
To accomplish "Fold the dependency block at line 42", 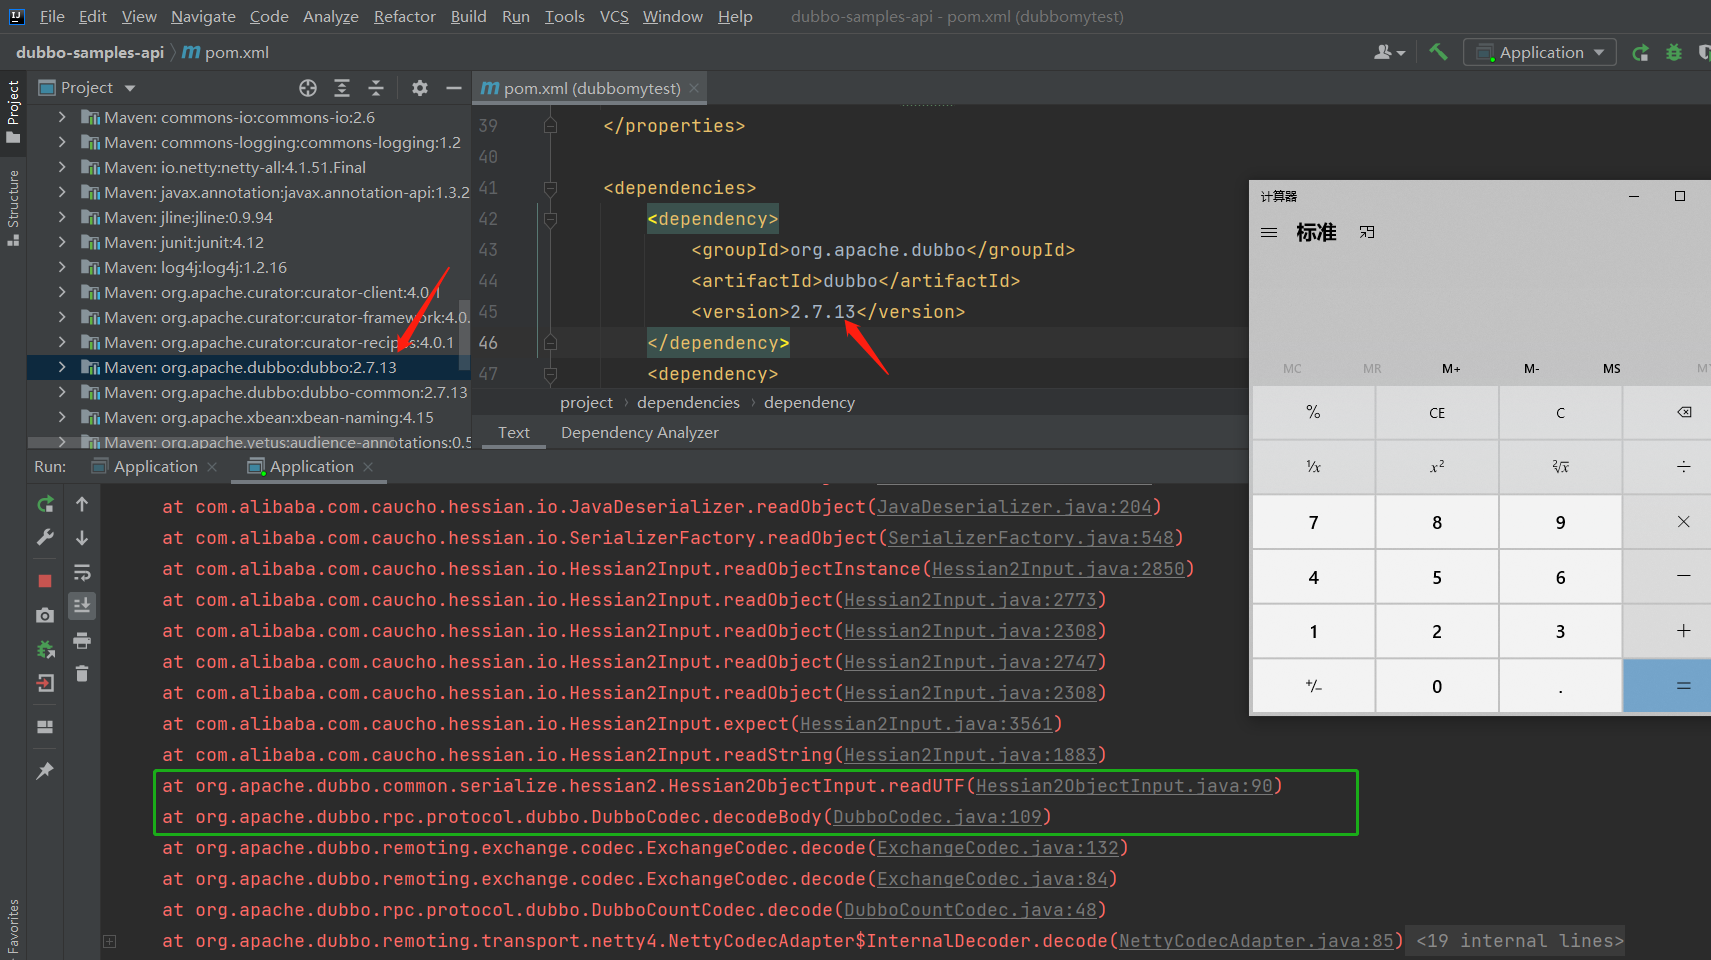I will tap(550, 218).
